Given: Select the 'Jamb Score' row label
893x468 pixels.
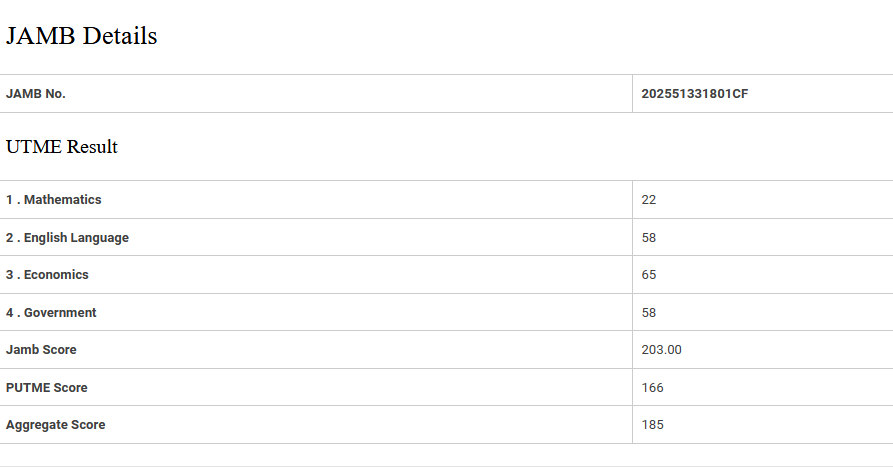Looking at the screenshot, I should click(41, 350).
